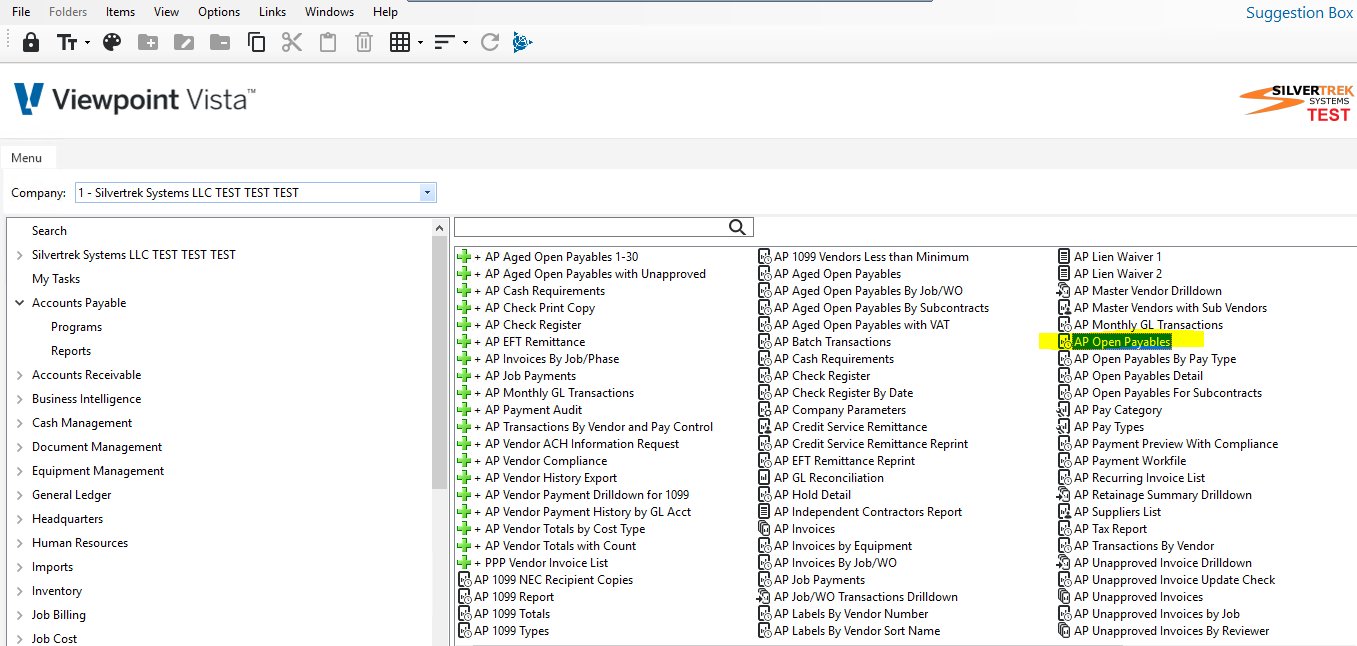This screenshot has width=1357, height=646.
Task: Select Job Billing in tree
Action: coord(59,615)
